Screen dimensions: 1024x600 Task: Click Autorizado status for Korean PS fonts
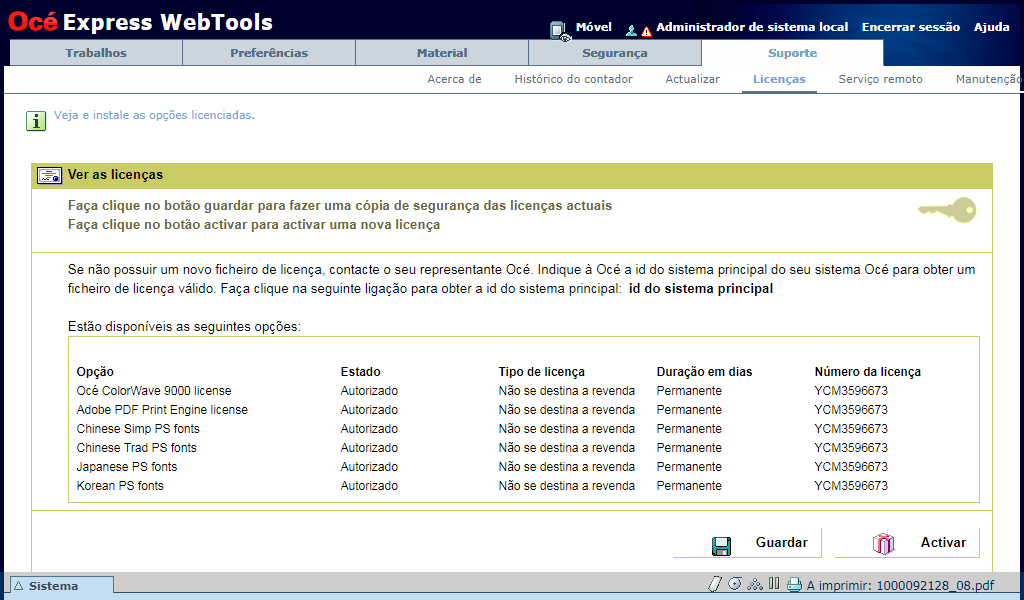click(x=369, y=485)
